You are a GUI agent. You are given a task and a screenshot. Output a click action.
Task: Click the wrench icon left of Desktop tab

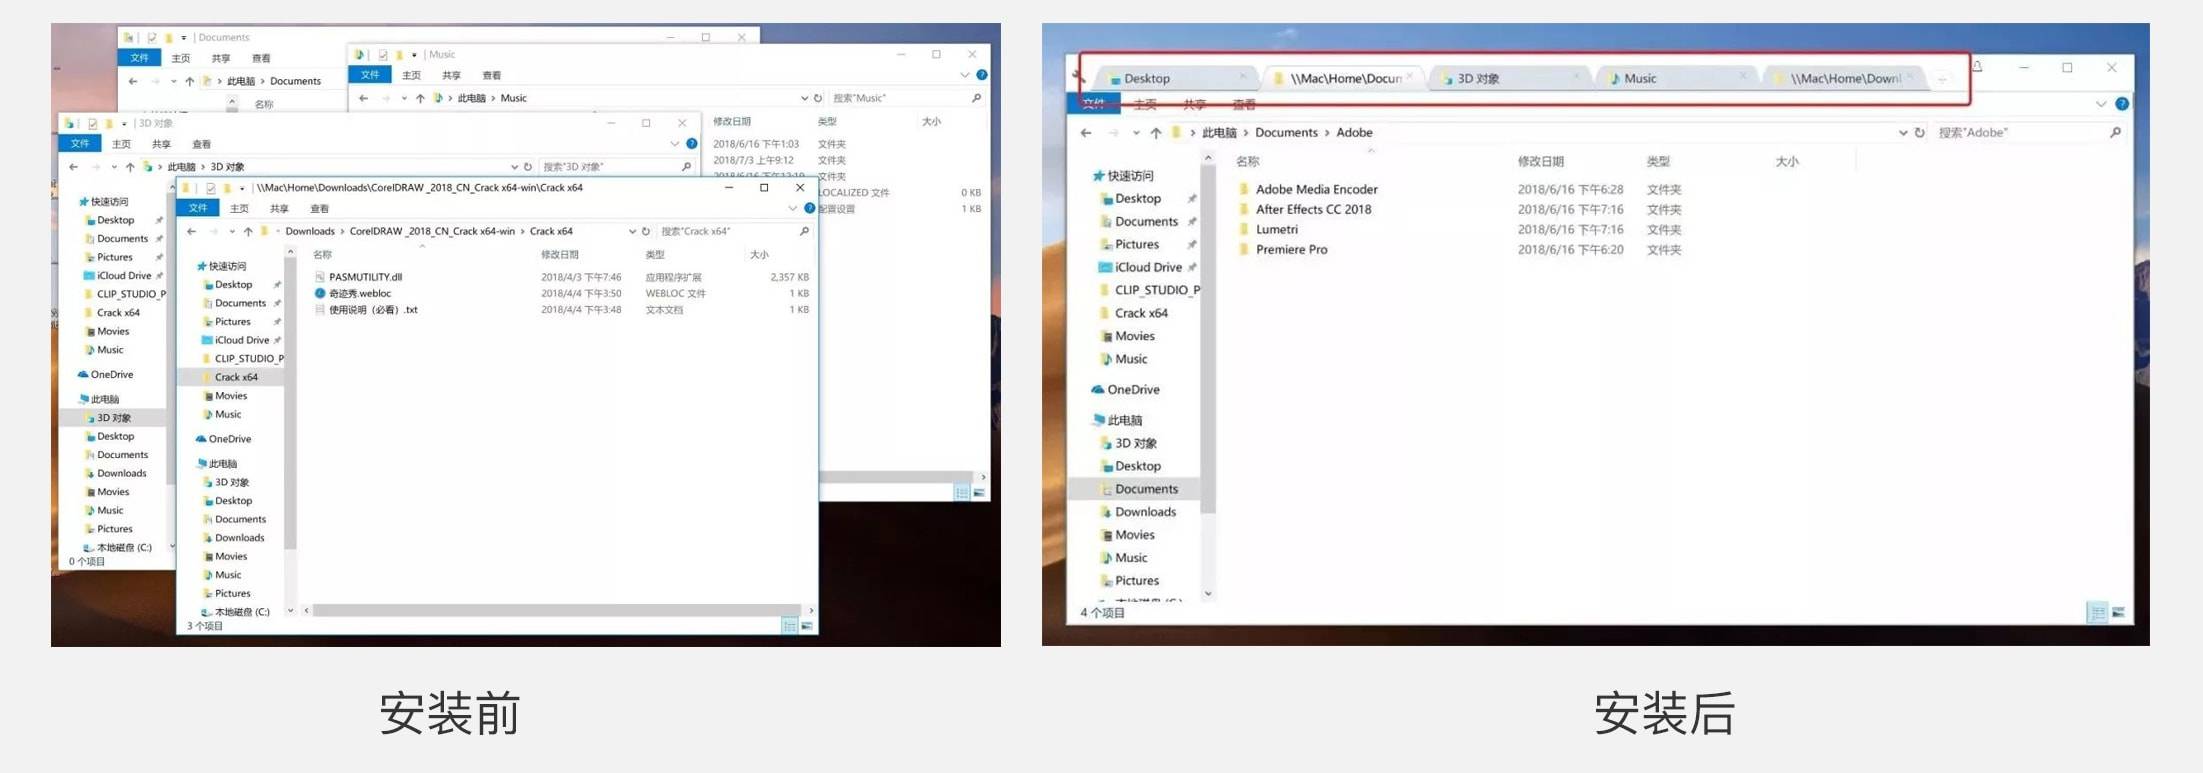[x=1078, y=75]
